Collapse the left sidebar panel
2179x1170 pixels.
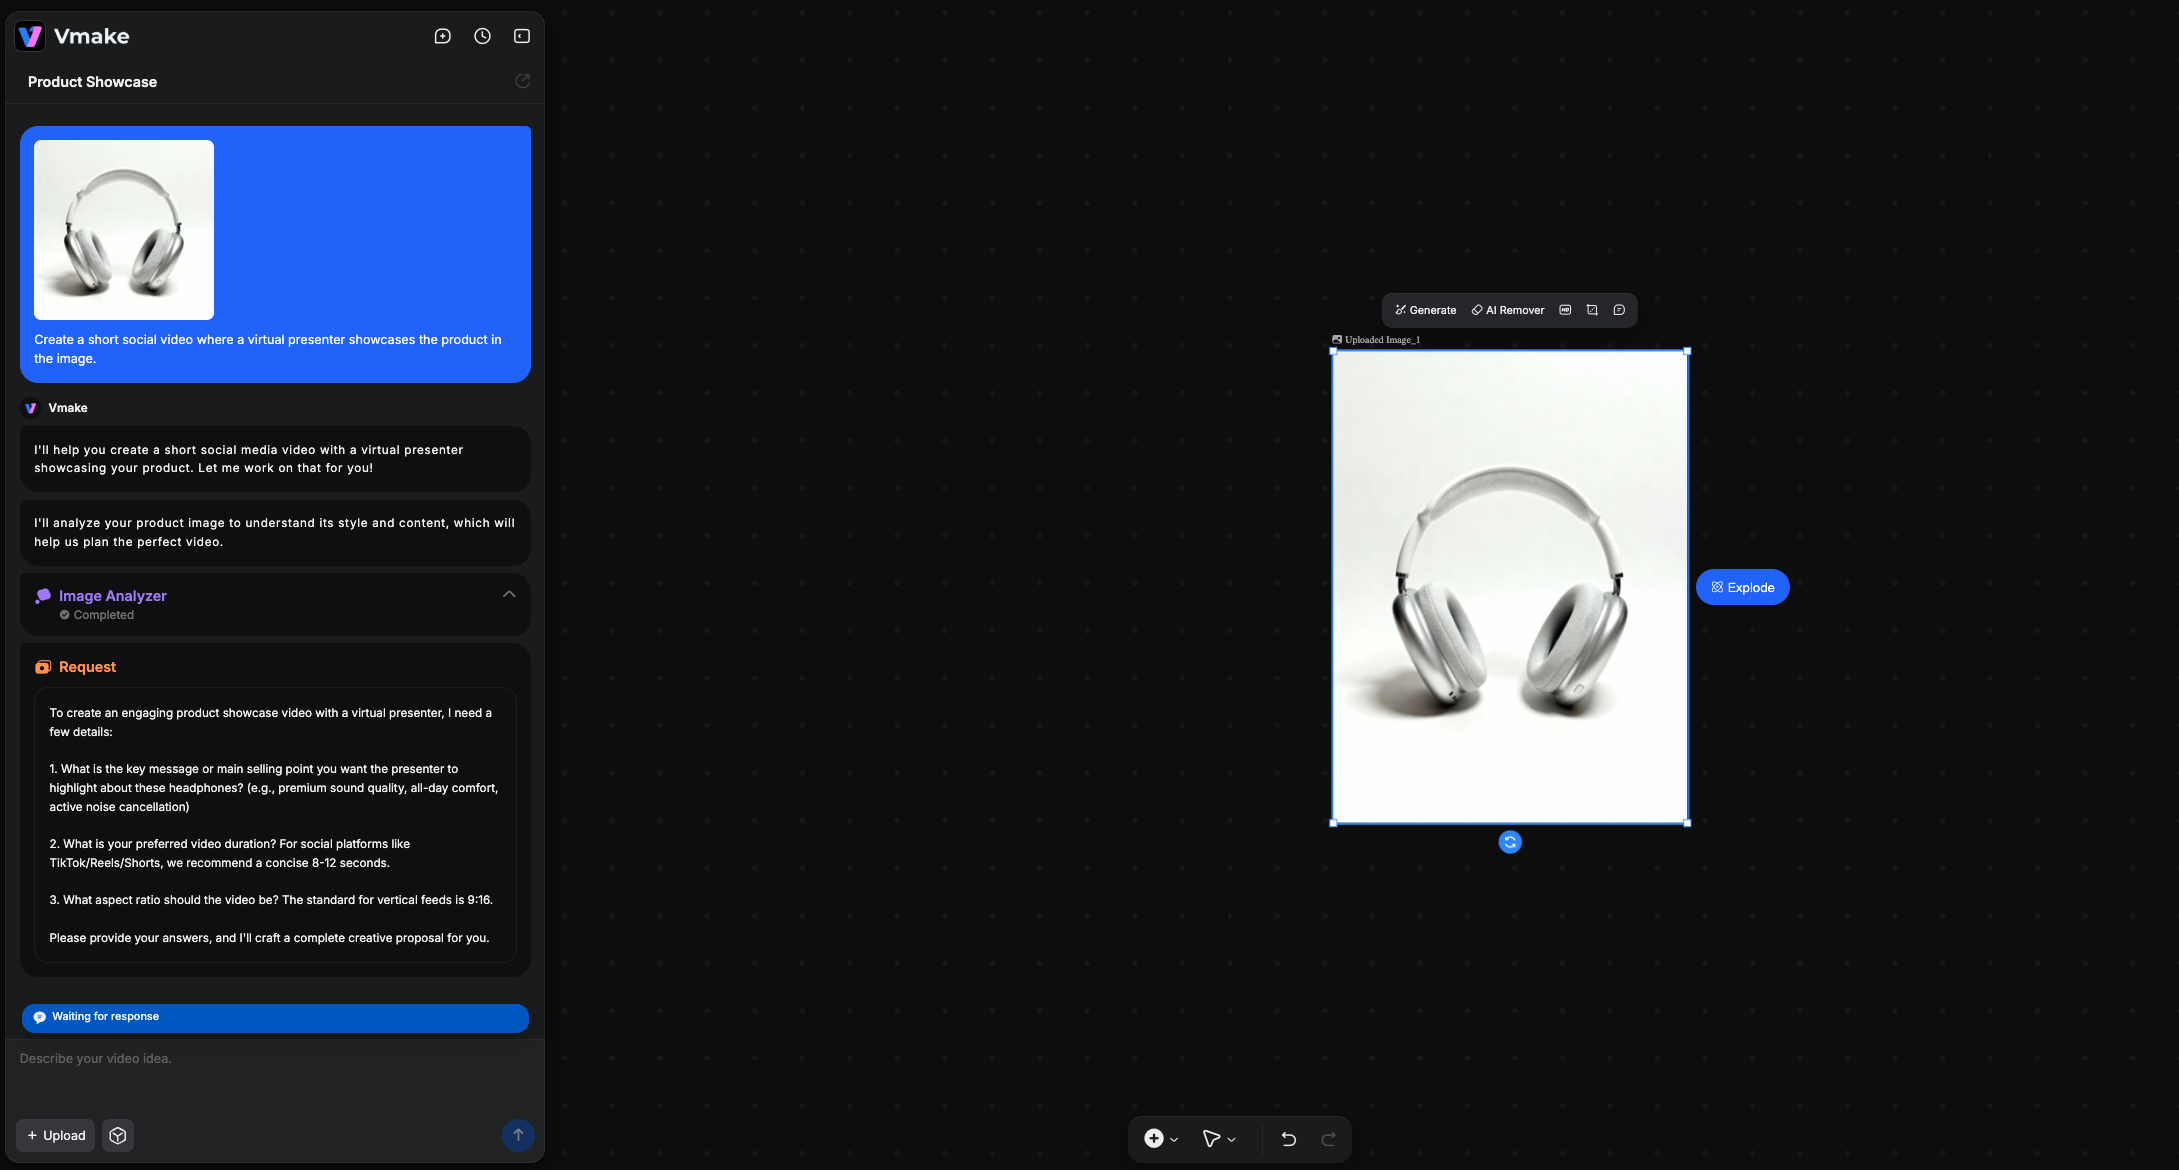pyautogui.click(x=522, y=36)
